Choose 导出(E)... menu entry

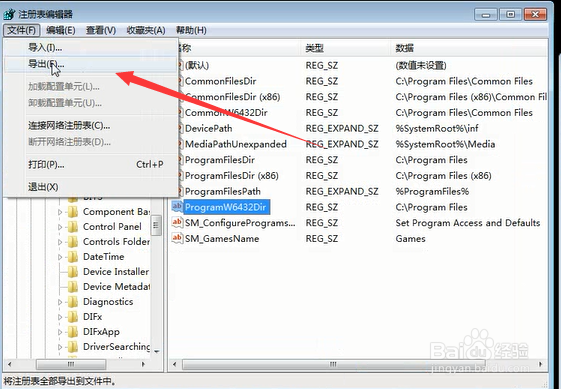coord(90,64)
